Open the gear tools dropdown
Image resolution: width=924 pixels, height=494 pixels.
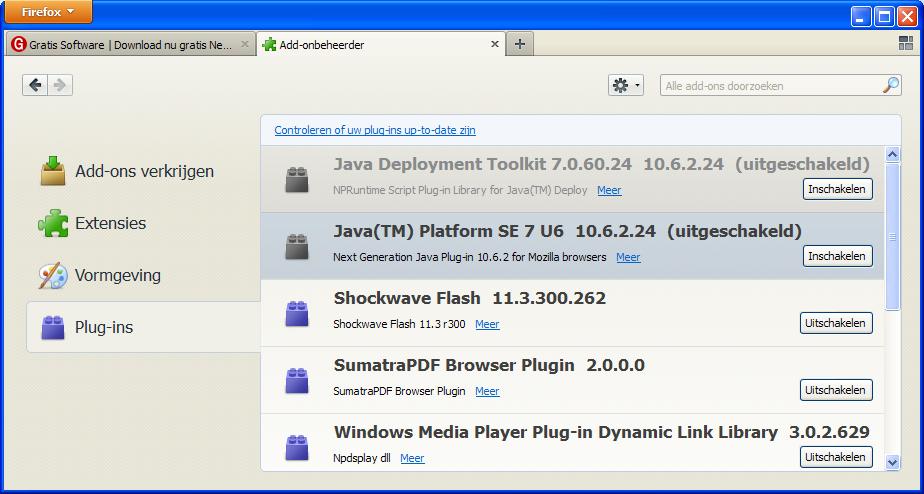tap(626, 86)
